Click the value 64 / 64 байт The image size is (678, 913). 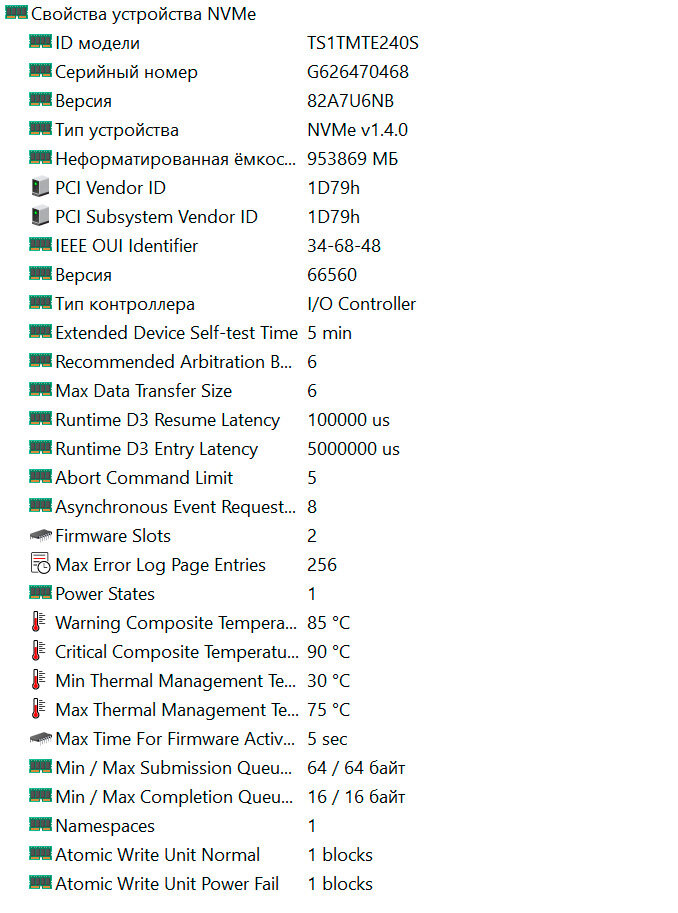point(356,768)
